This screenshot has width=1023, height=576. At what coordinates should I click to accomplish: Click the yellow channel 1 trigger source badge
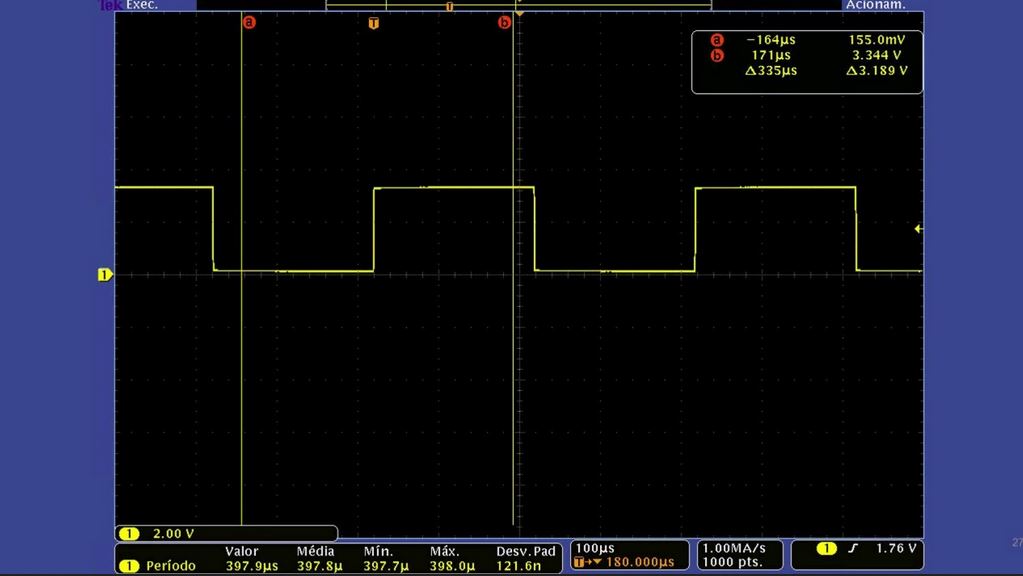coord(827,549)
